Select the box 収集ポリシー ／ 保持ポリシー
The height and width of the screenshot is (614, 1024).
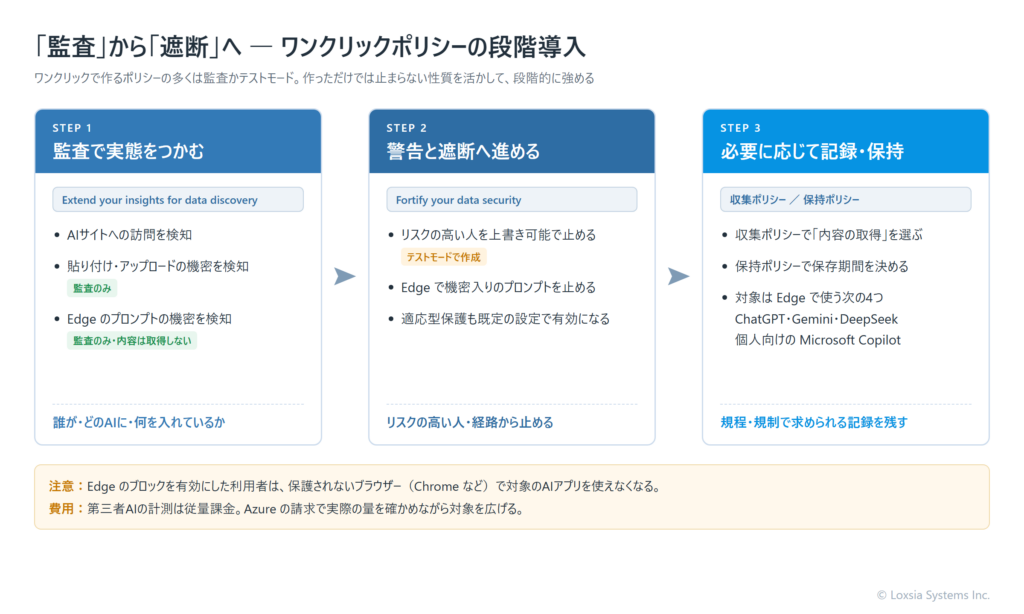pyautogui.click(x=846, y=200)
